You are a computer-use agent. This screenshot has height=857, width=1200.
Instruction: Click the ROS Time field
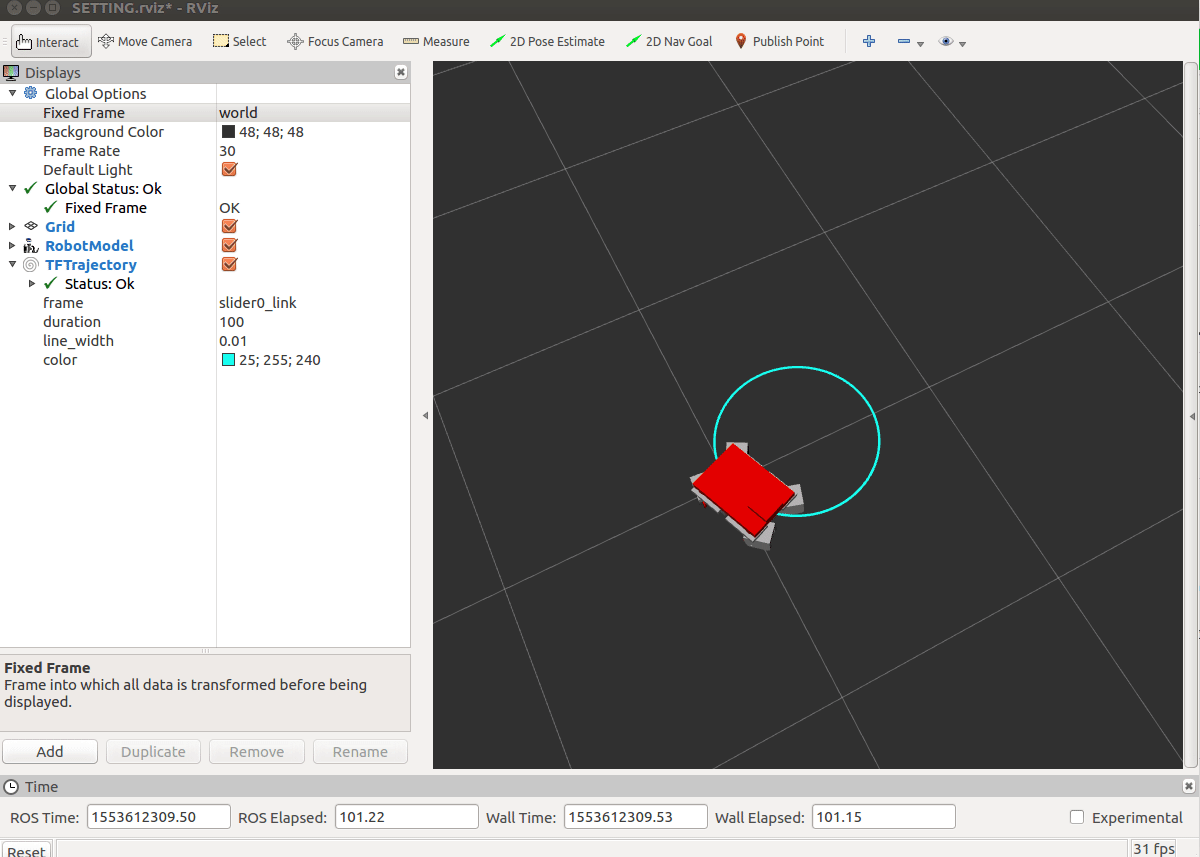[x=159, y=817]
